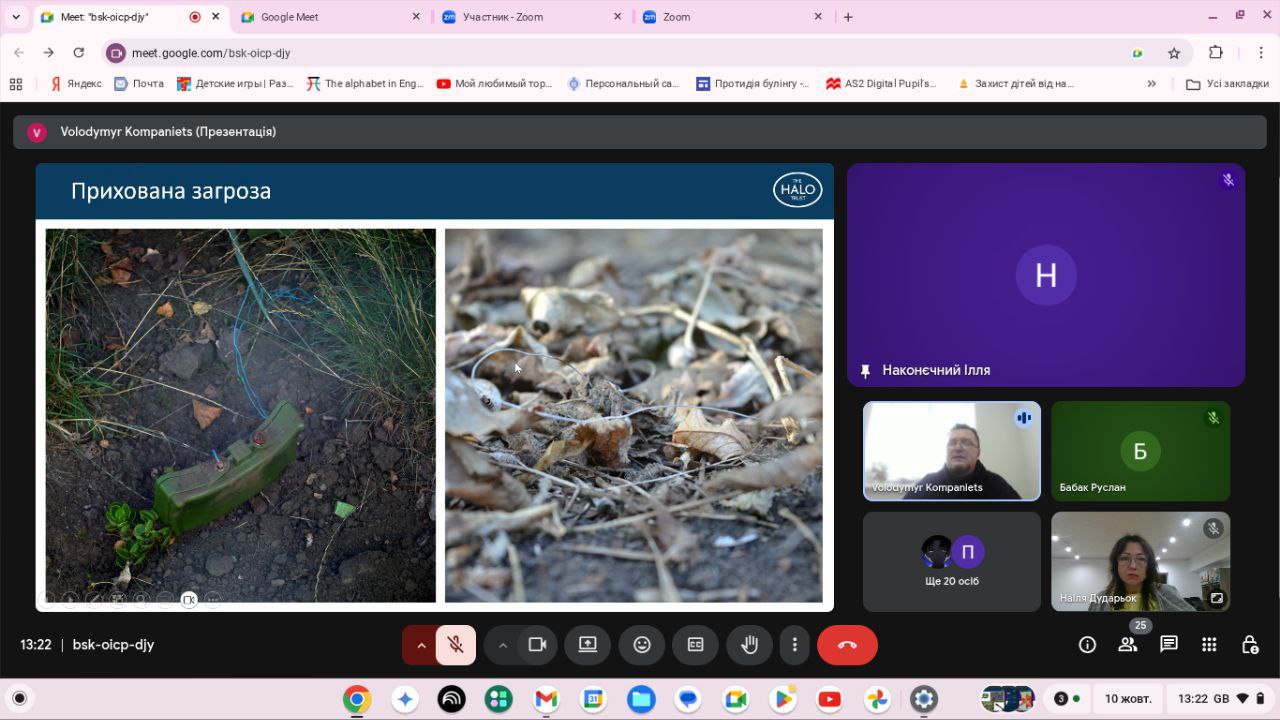The image size is (1280, 720).
Task: Open the emoji reactions icon
Action: 642,645
